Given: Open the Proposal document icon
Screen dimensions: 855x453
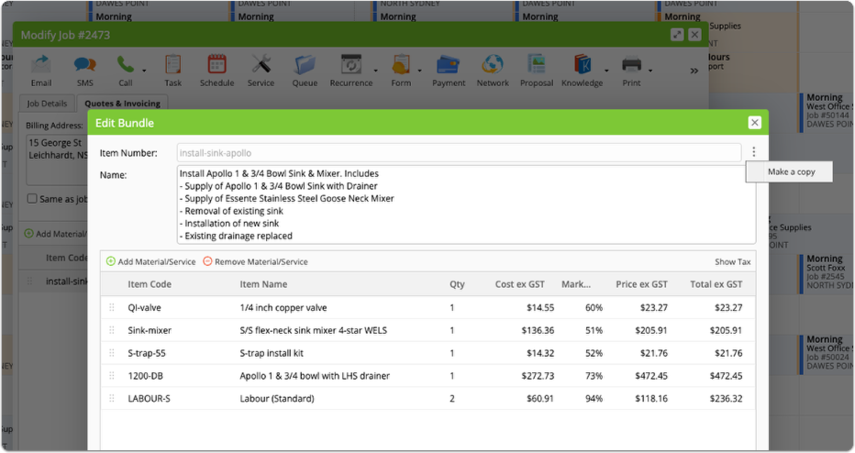Looking at the screenshot, I should [x=537, y=65].
